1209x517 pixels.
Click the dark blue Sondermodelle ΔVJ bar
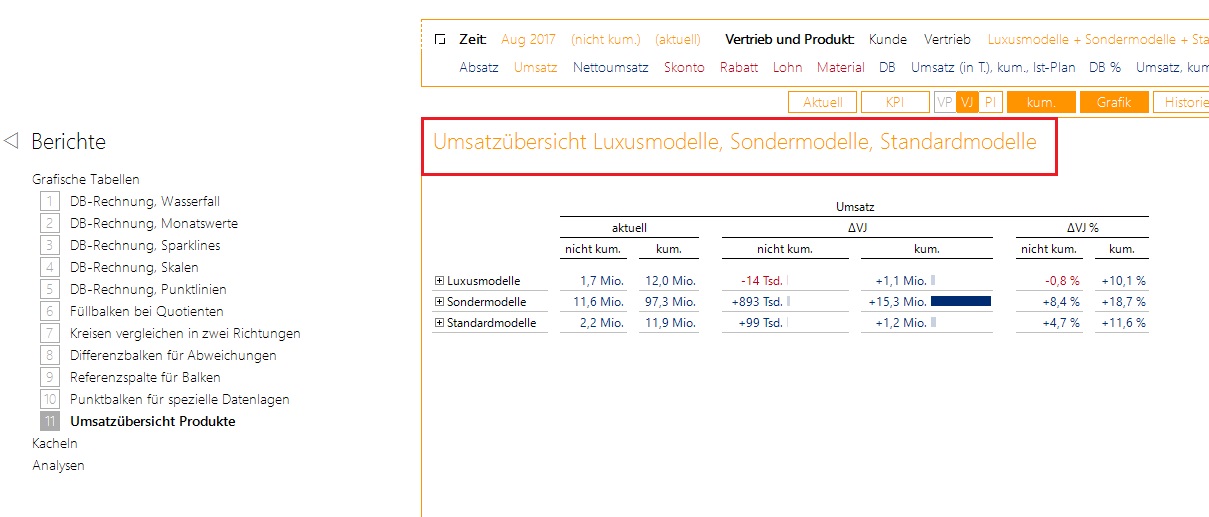(x=960, y=301)
